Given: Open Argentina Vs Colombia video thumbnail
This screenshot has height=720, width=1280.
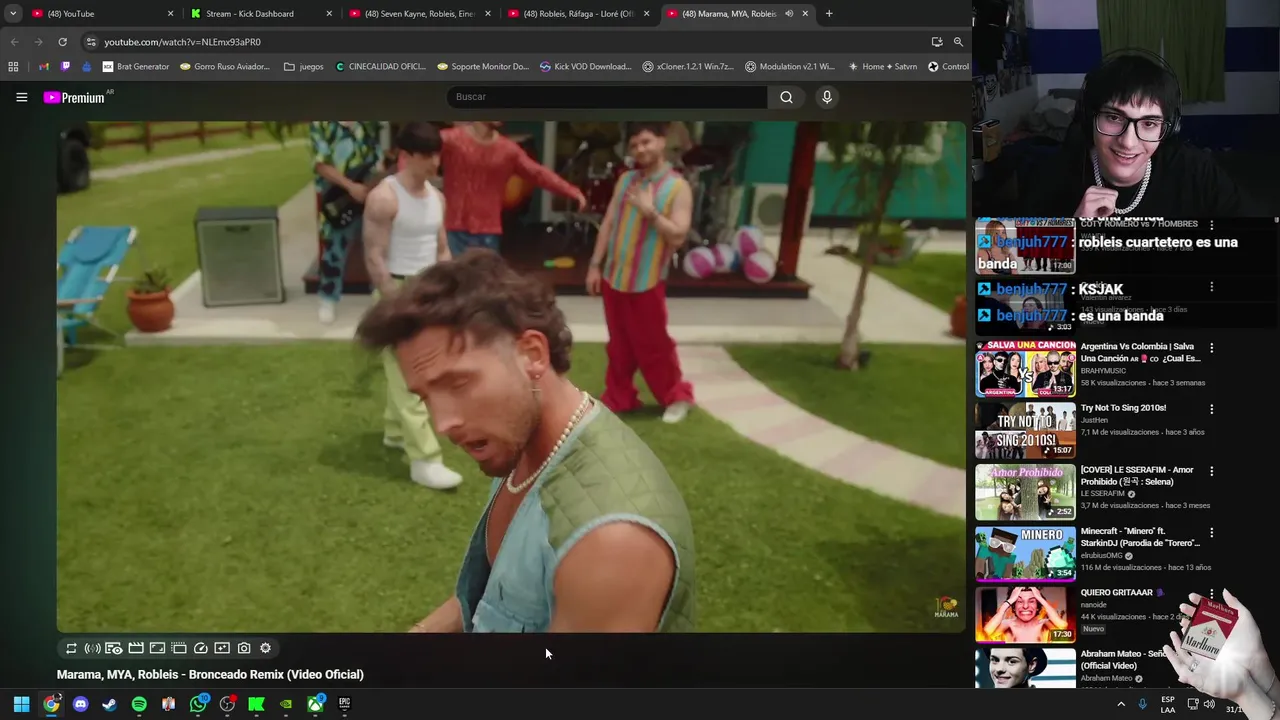Looking at the screenshot, I should [x=1025, y=368].
